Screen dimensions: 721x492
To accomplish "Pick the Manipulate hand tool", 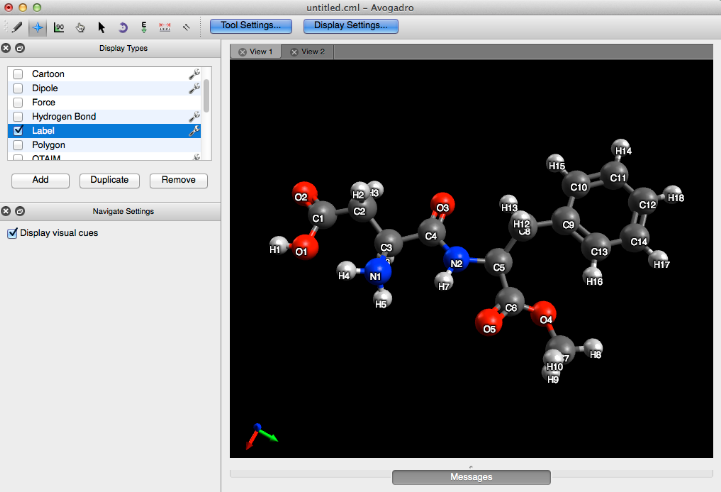I will point(80,27).
